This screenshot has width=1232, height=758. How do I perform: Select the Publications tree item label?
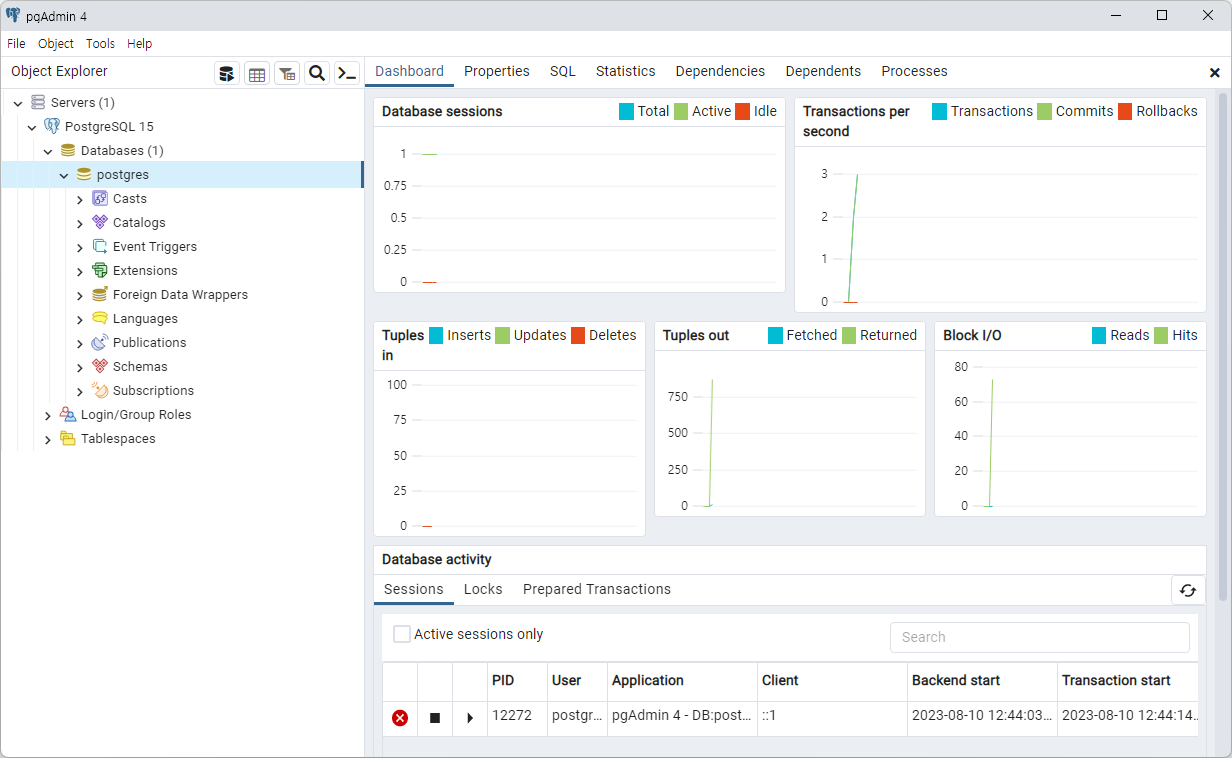point(150,343)
